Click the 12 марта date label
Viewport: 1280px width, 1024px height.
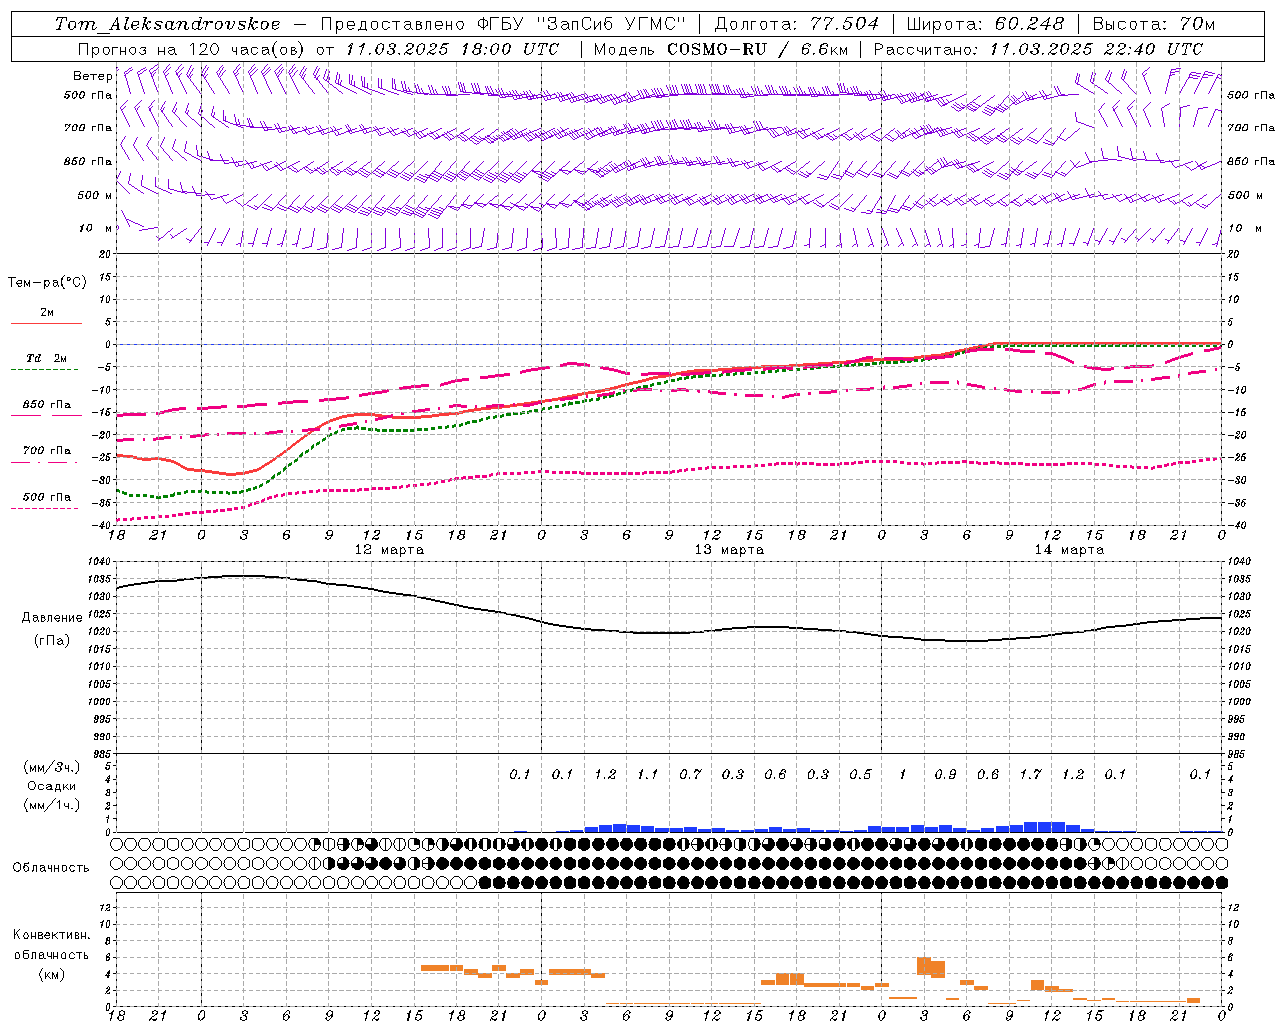(389, 550)
